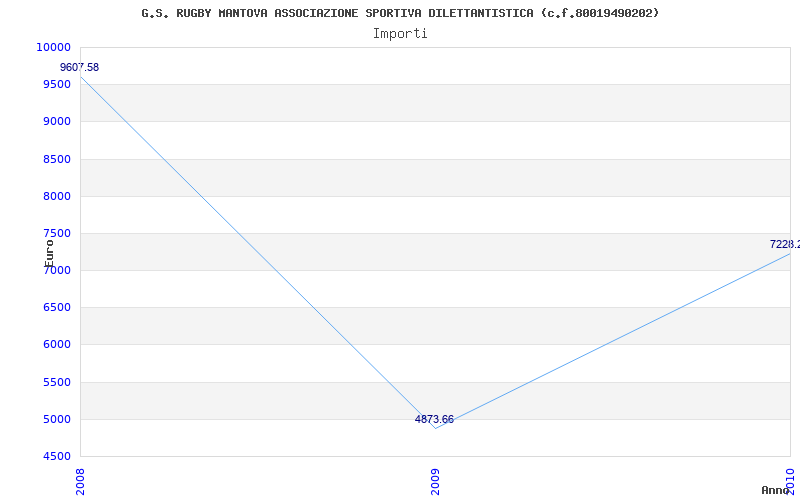Viewport: 800px width, 500px height.
Task: Click the 5500 y-axis tick label
Action: pos(56,382)
